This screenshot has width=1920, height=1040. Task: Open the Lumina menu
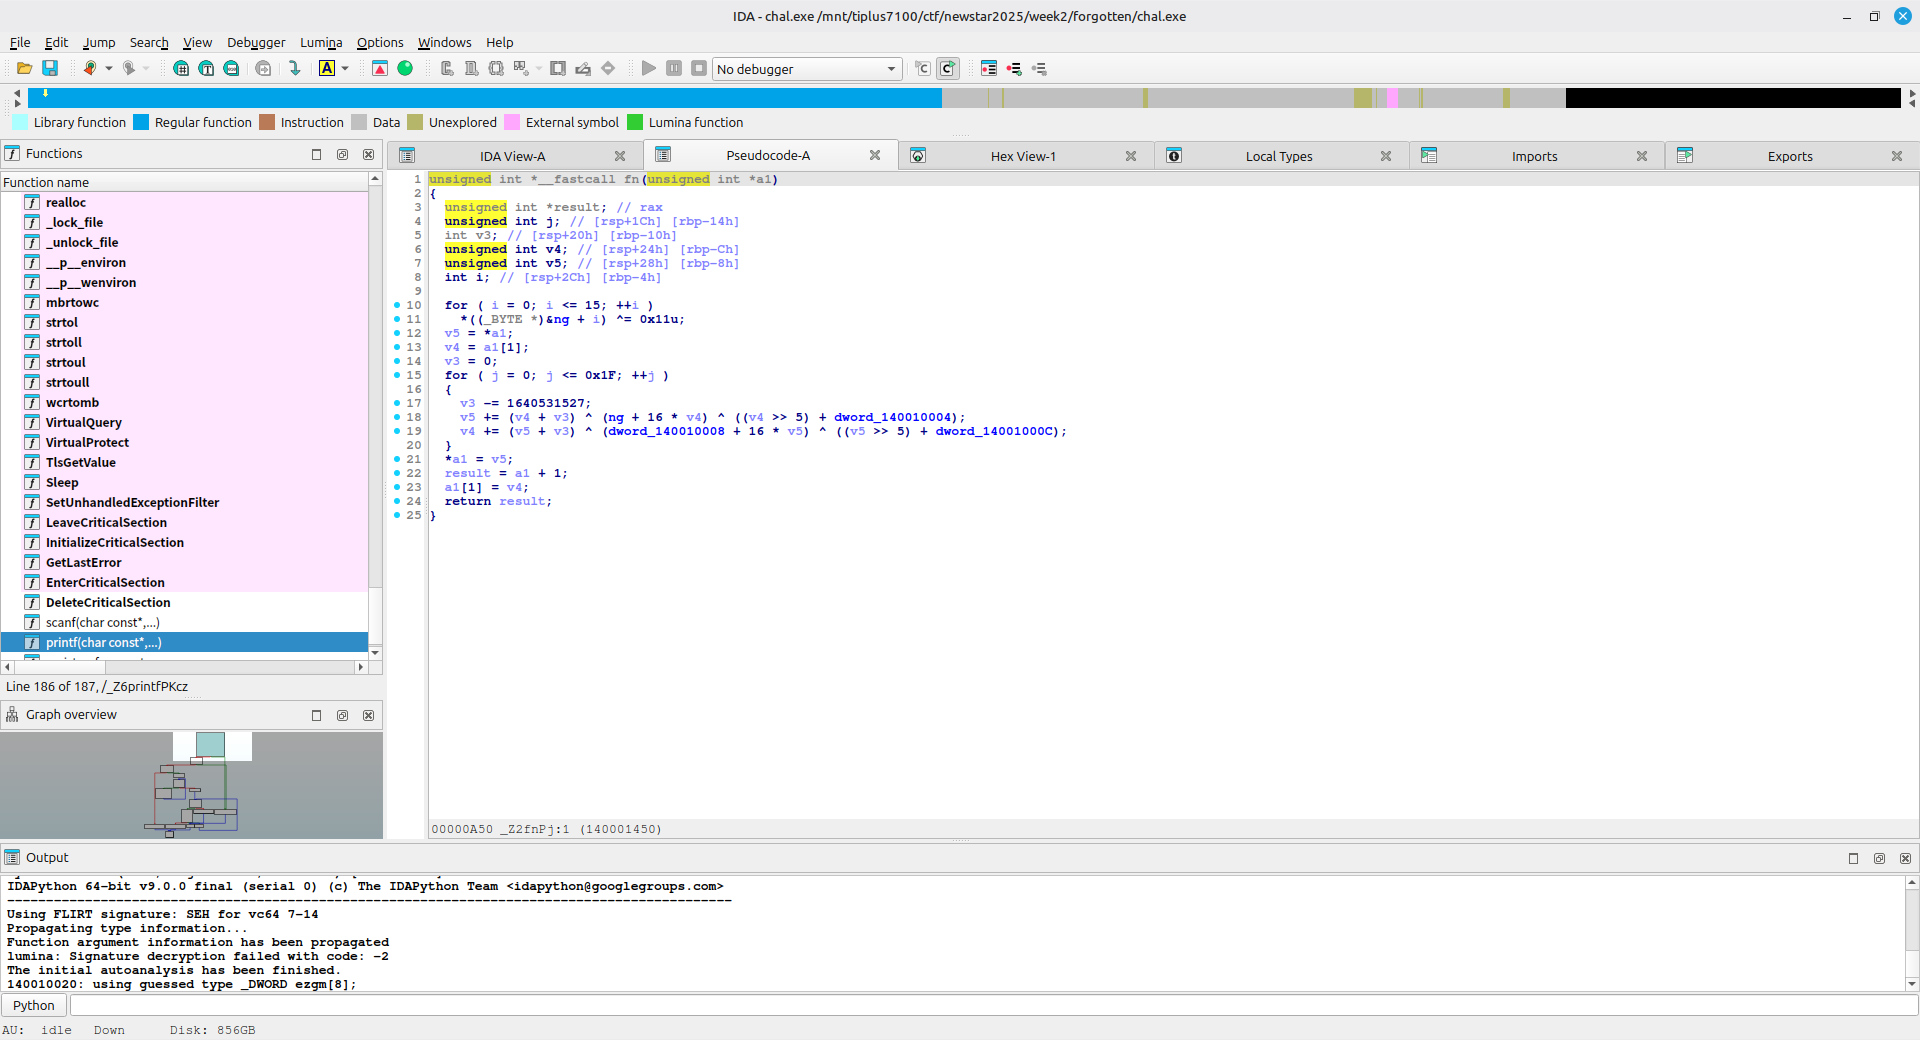tap(320, 42)
